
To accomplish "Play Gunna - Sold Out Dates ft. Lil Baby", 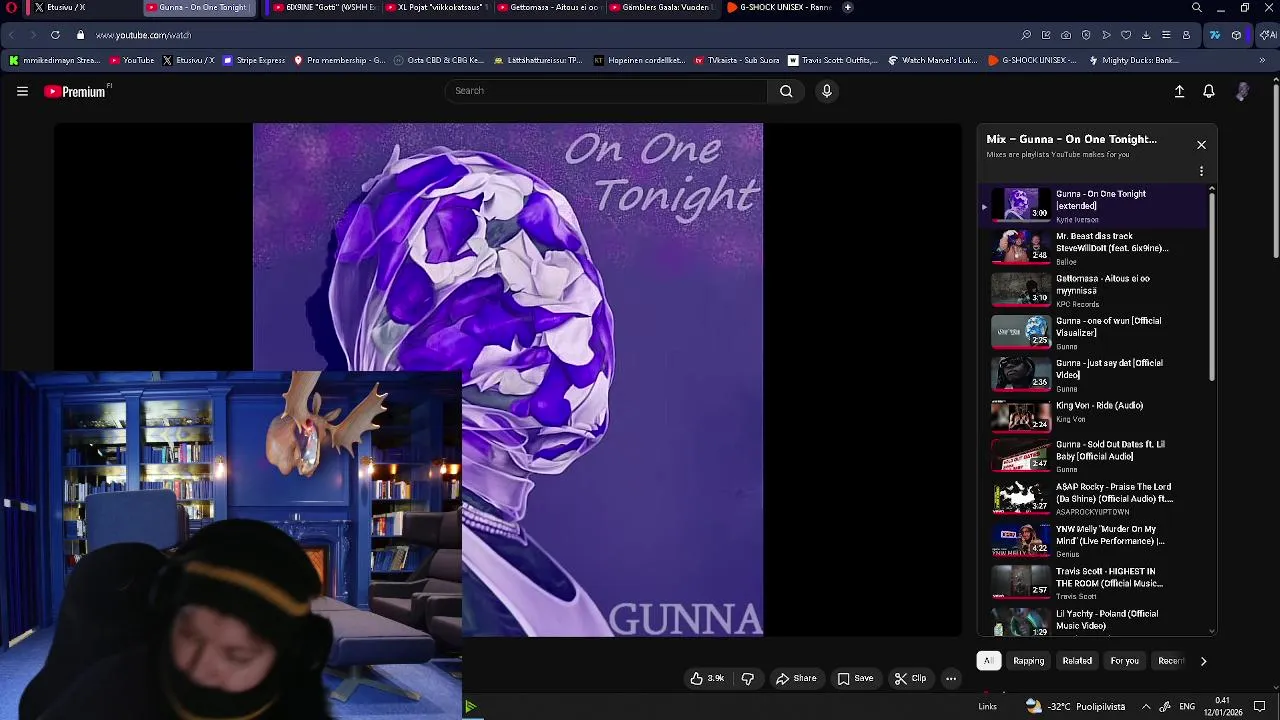I will tap(1093, 456).
